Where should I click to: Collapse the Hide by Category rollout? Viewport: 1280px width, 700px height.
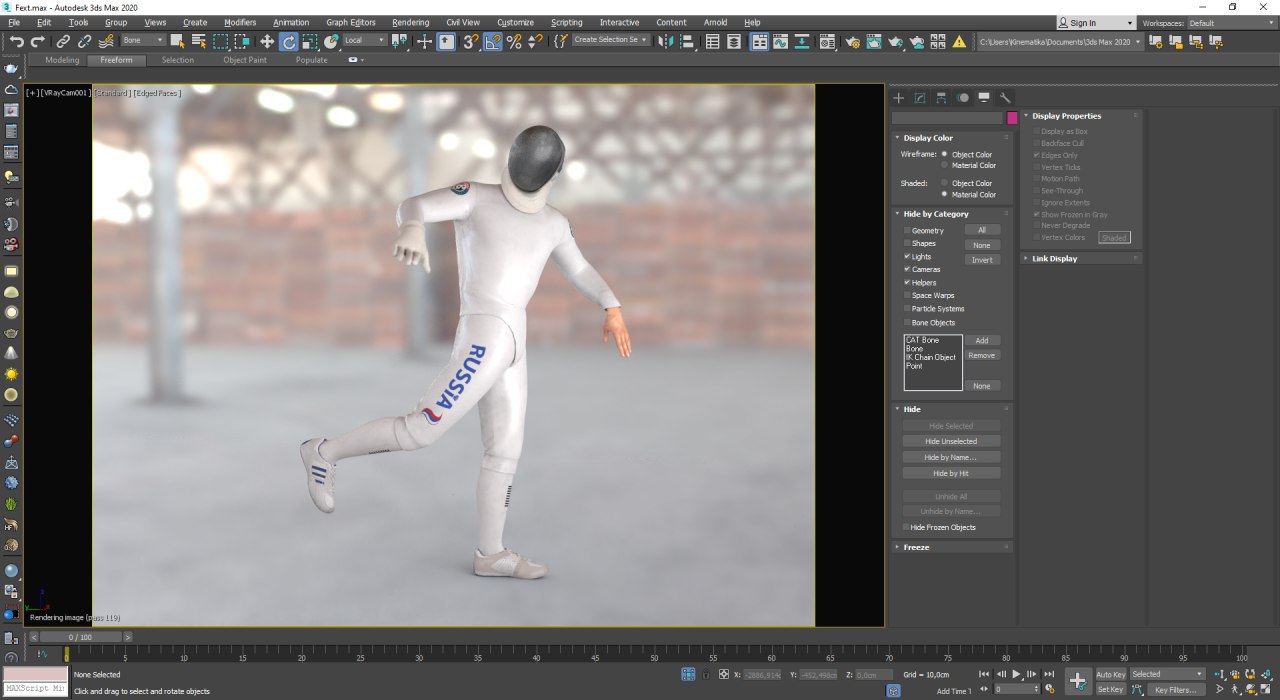pos(936,214)
